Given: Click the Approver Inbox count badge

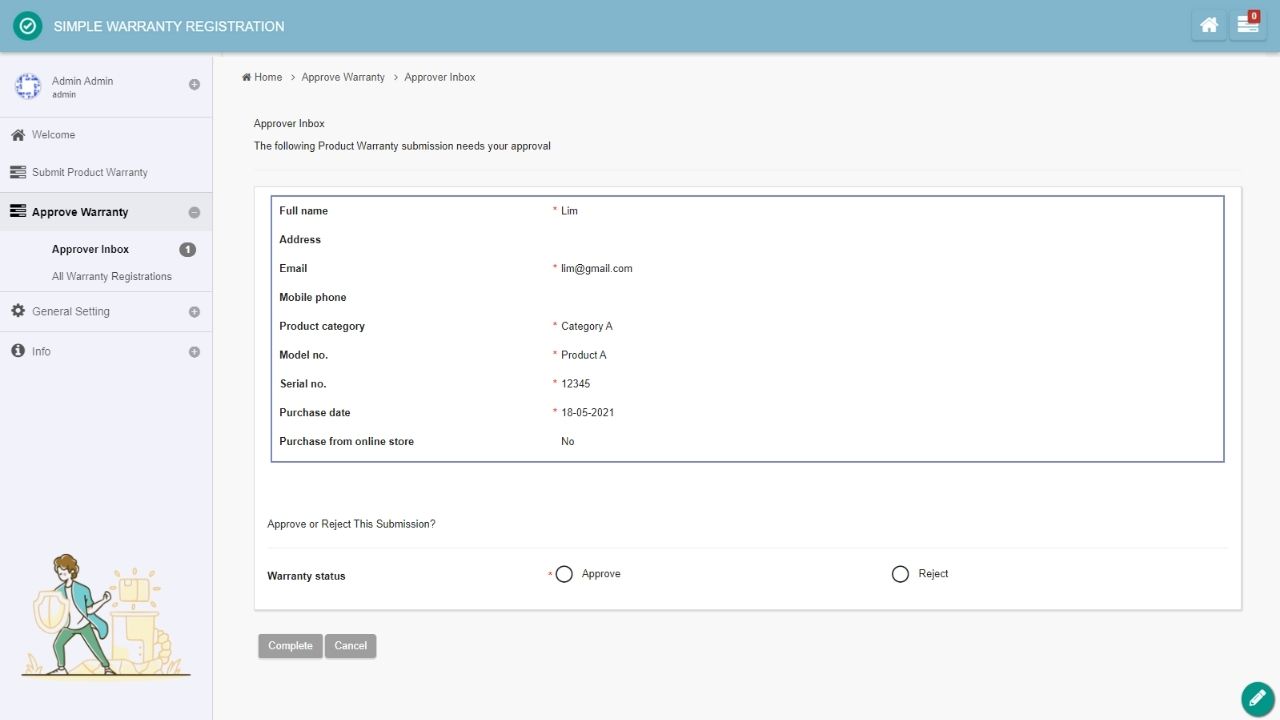Looking at the screenshot, I should 187,250.
